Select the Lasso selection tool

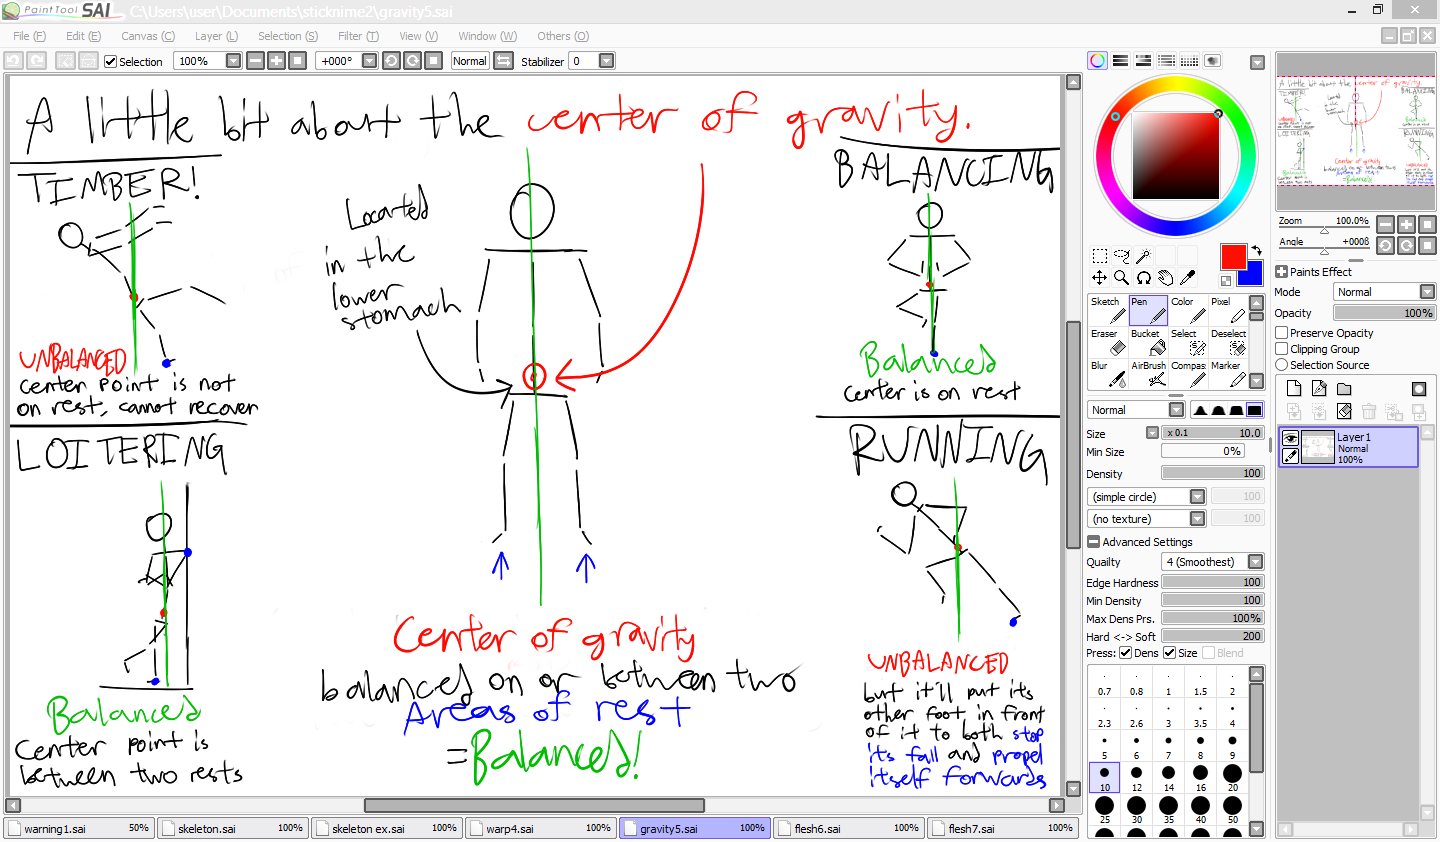click(1121, 256)
